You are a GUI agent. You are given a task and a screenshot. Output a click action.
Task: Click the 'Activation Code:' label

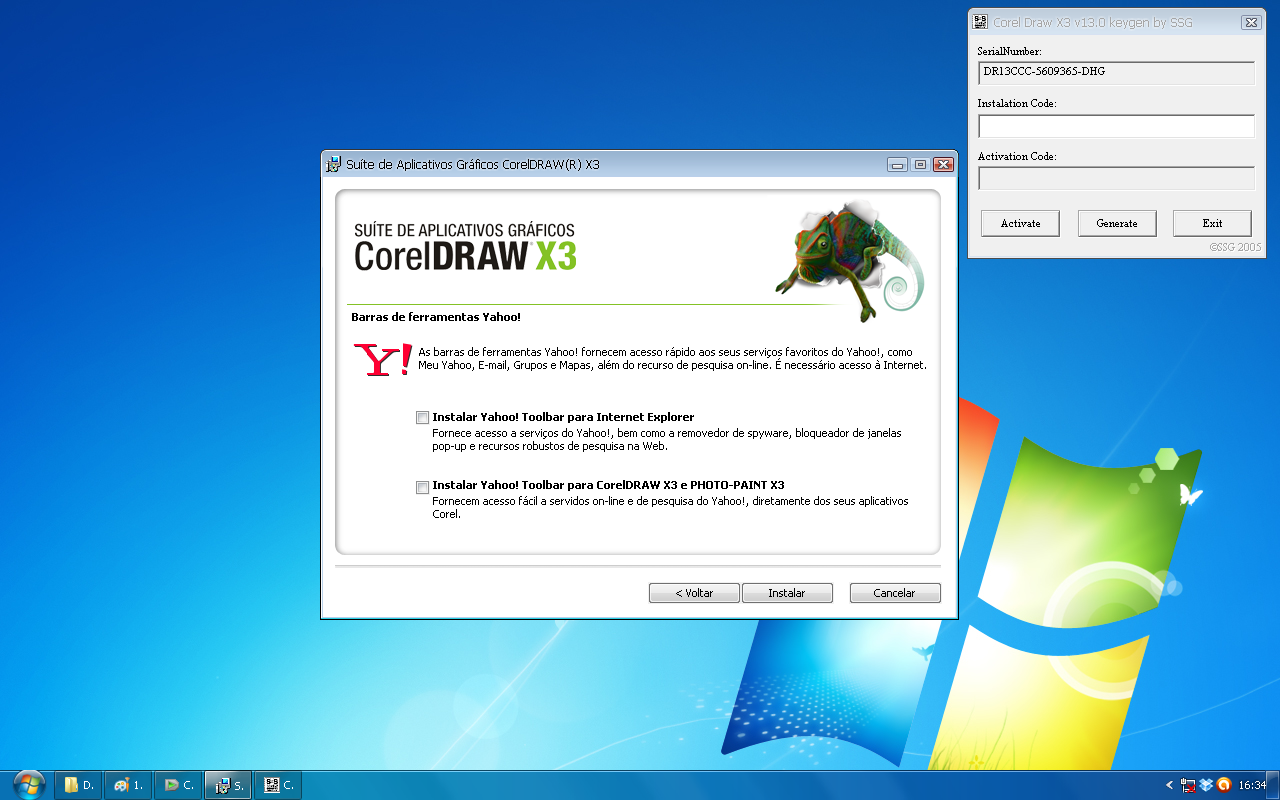[1017, 156]
